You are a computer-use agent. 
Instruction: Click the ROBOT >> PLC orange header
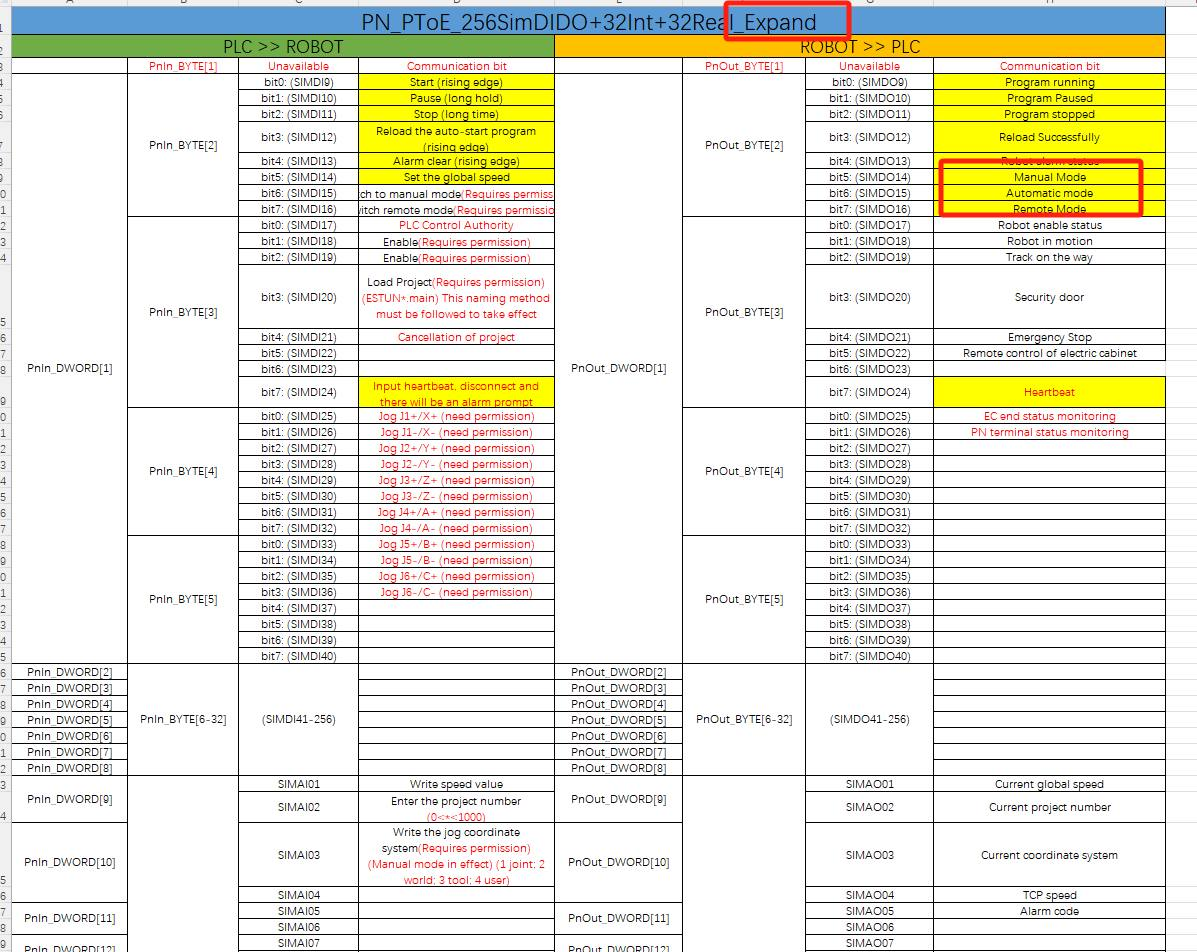tap(860, 47)
